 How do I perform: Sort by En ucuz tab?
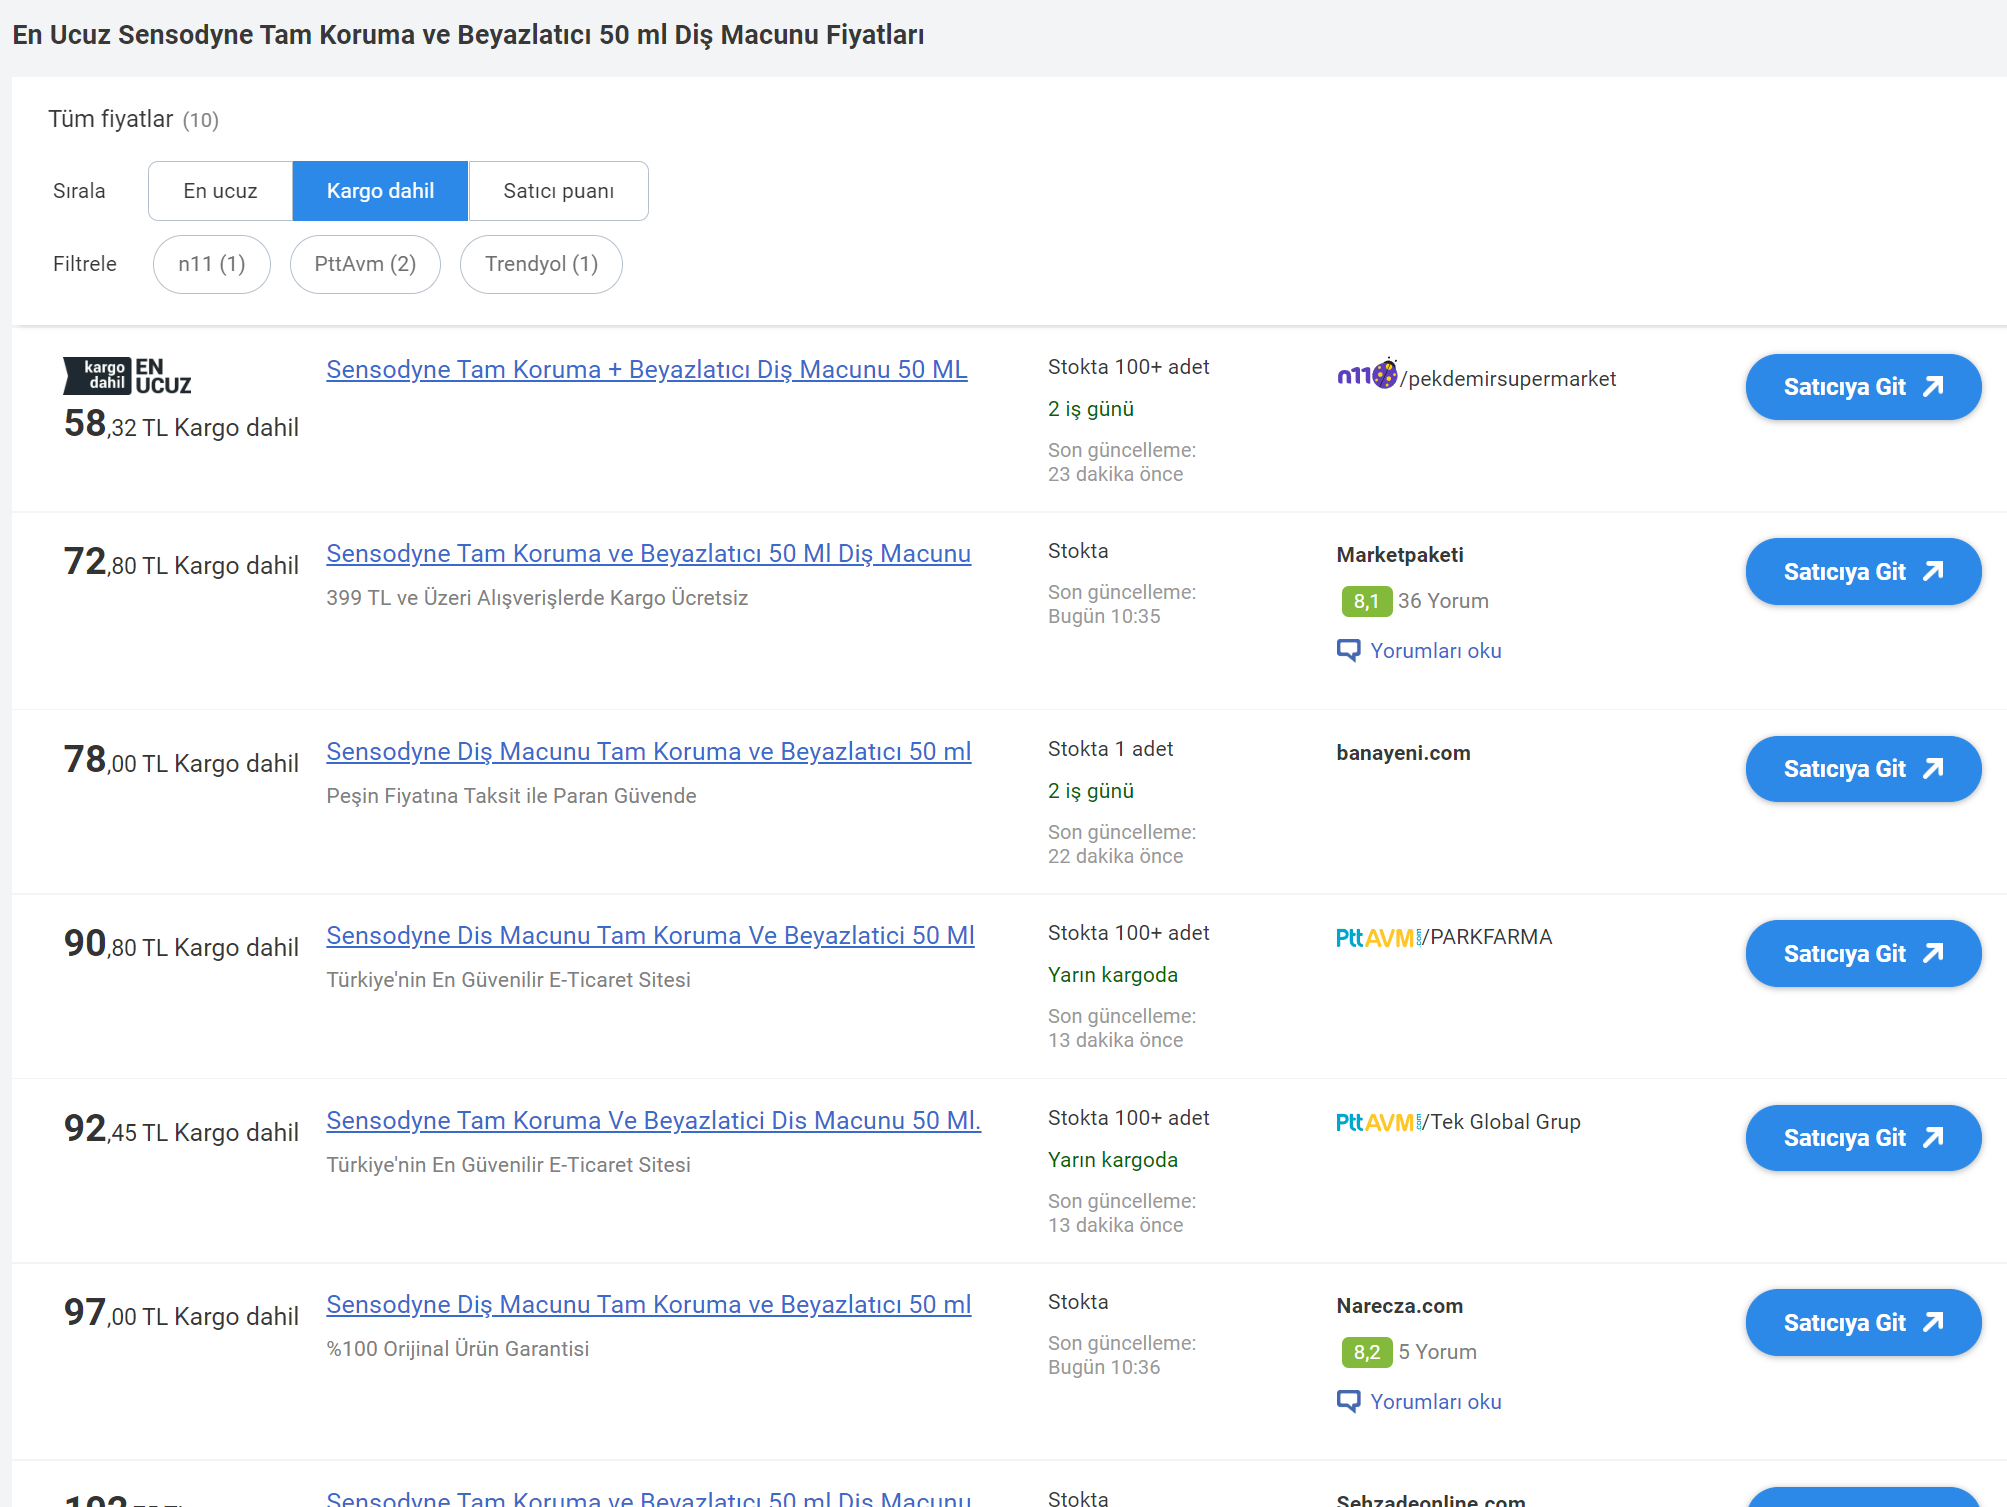[220, 191]
